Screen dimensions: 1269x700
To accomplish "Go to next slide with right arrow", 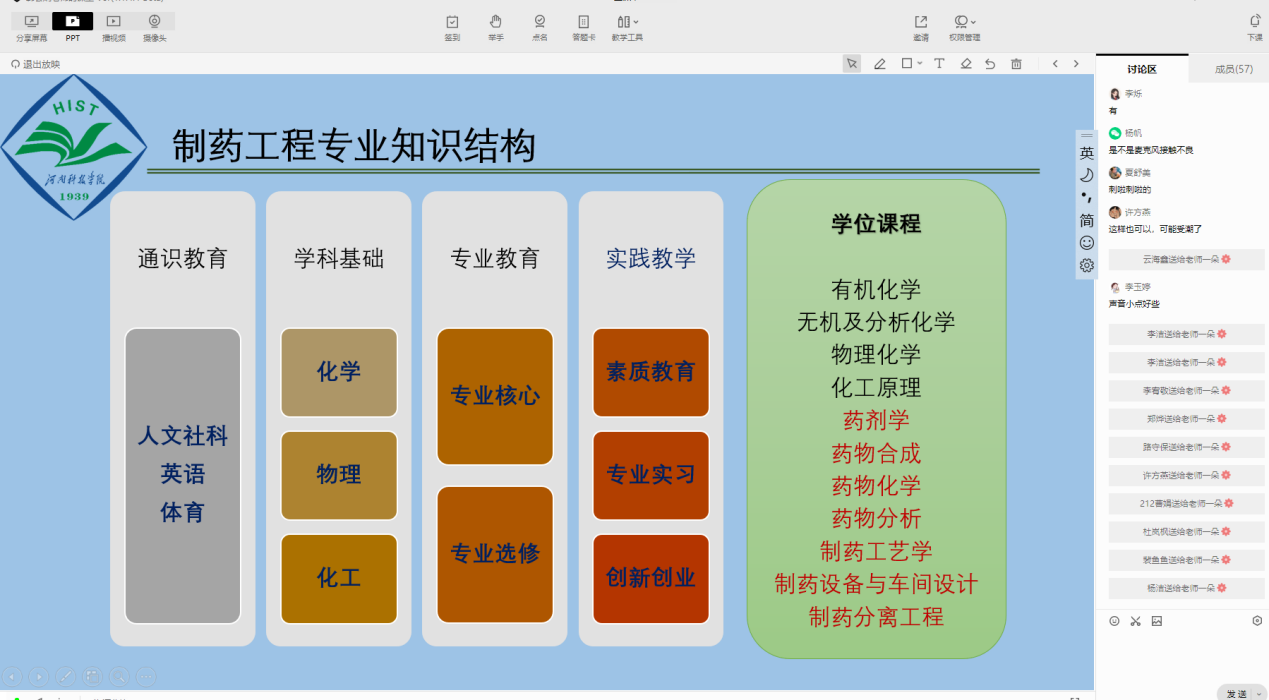I will [x=1076, y=63].
